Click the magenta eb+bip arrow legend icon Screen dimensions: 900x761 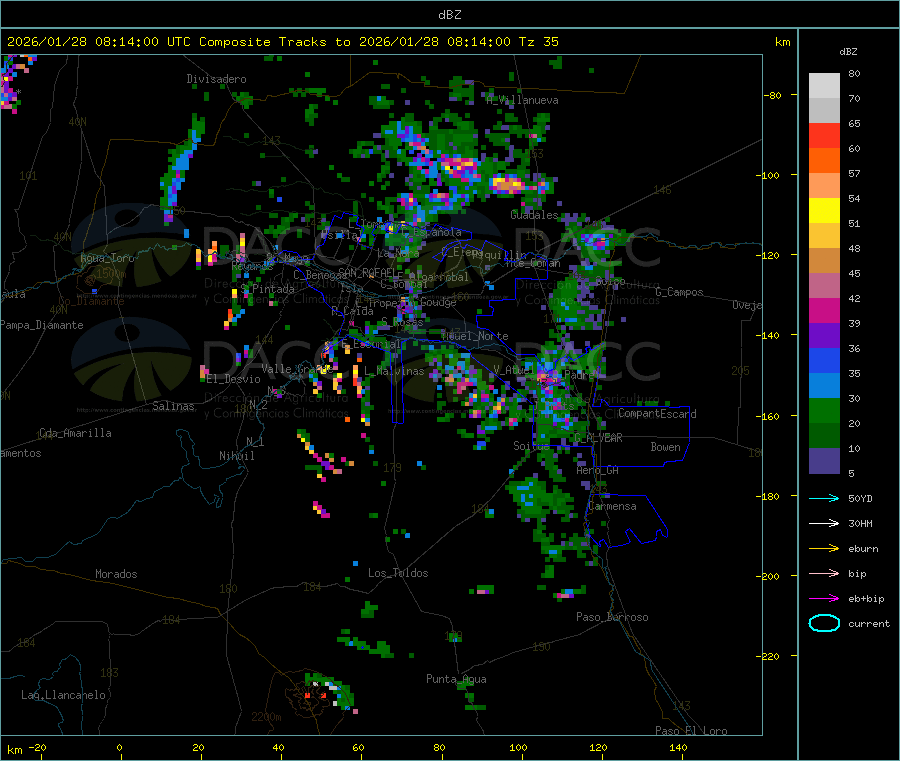coord(824,599)
